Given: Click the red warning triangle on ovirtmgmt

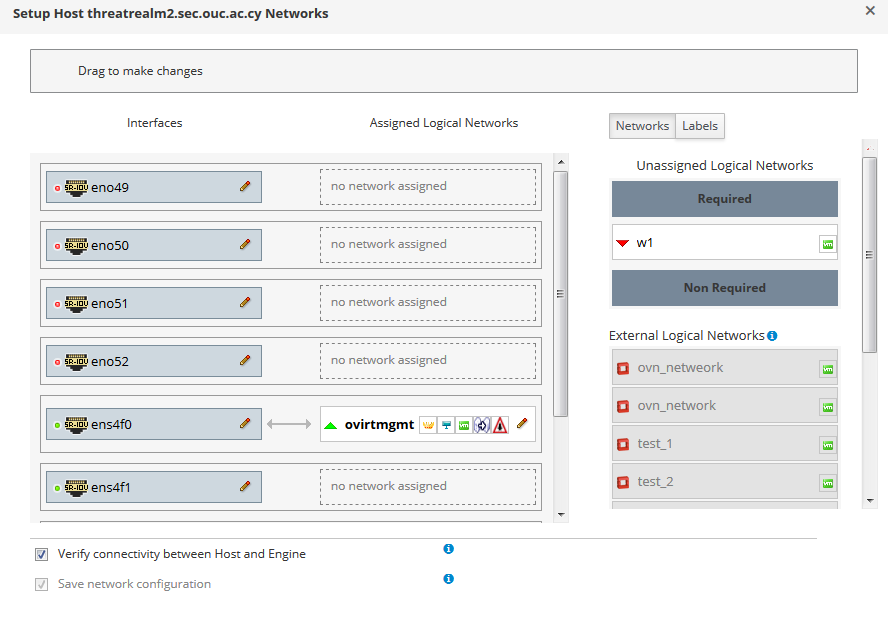Looking at the screenshot, I should [x=500, y=425].
